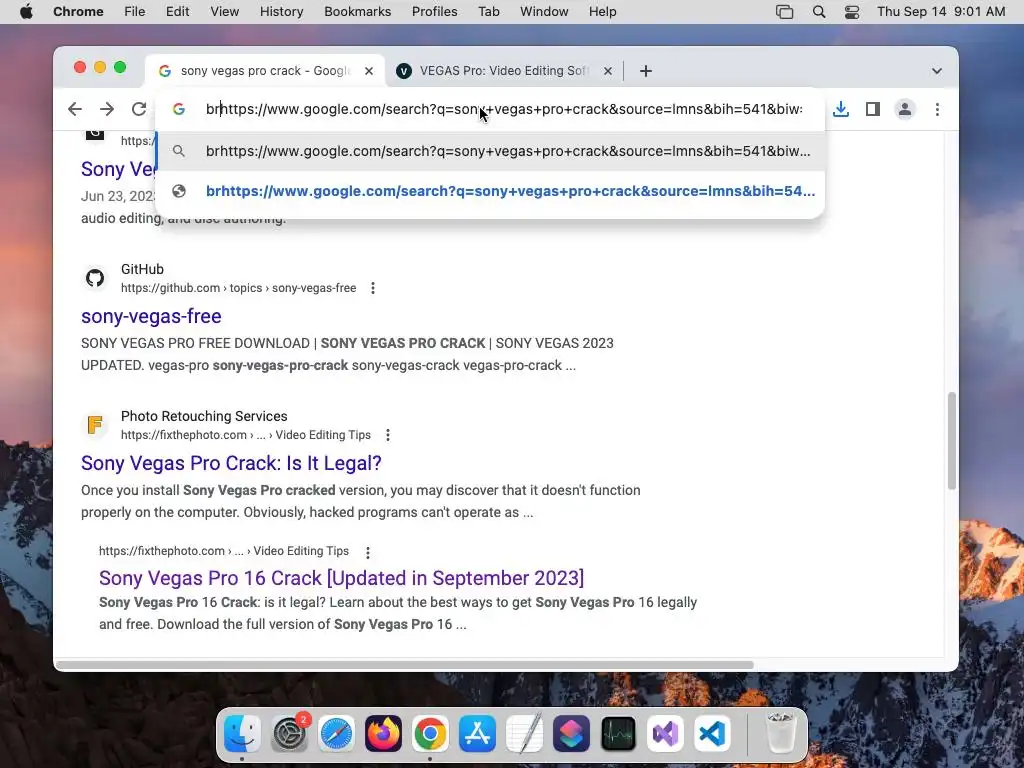Go forward with the forward arrow
This screenshot has height=768, width=1024.
pos(107,109)
